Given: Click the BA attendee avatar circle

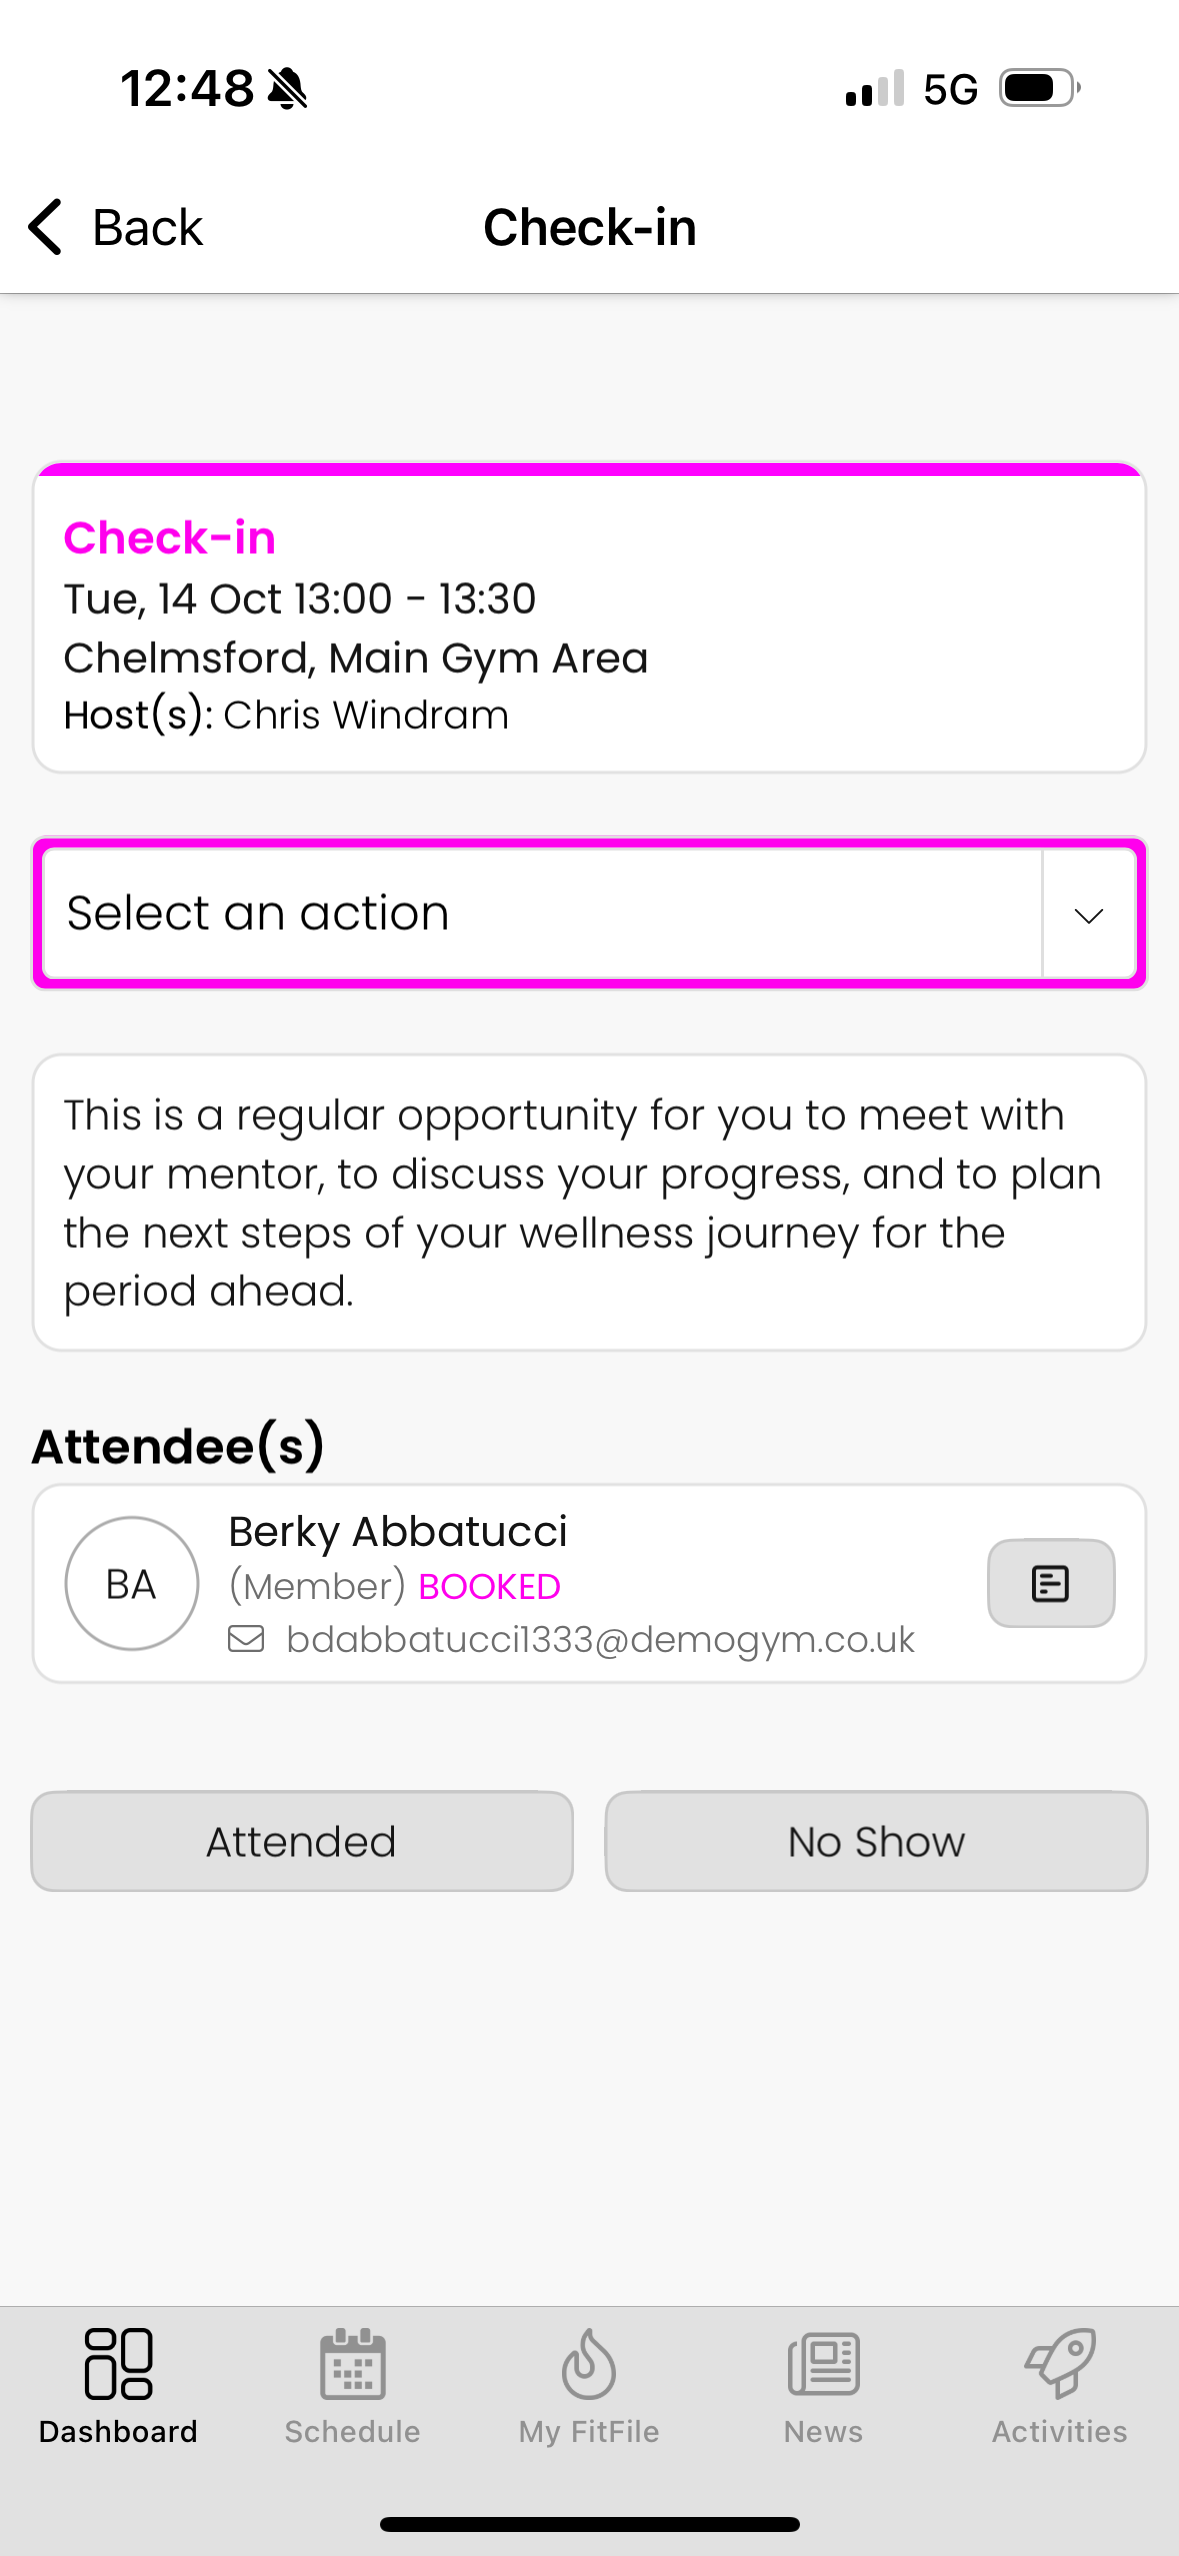Looking at the screenshot, I should (x=132, y=1583).
